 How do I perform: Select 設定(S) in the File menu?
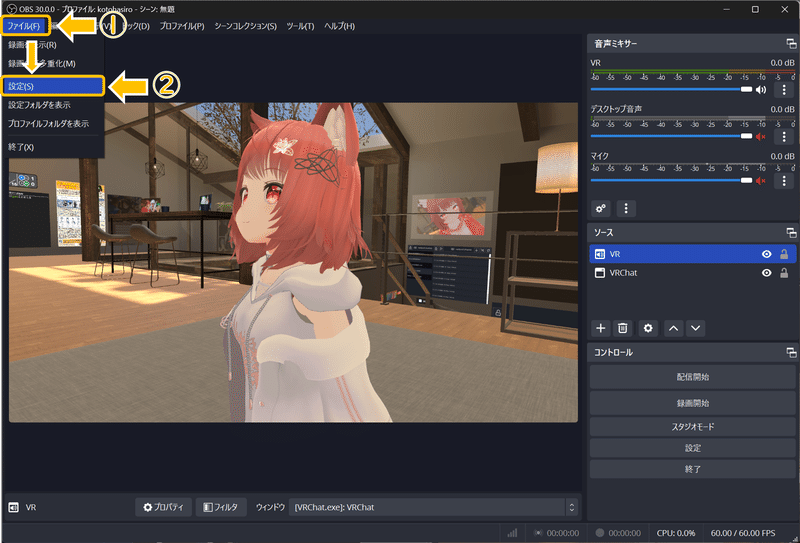coord(53,86)
